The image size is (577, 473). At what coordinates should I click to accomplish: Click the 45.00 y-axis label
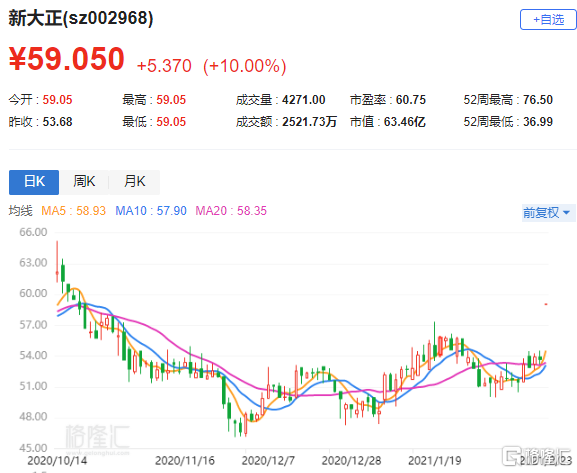[x=33, y=448]
